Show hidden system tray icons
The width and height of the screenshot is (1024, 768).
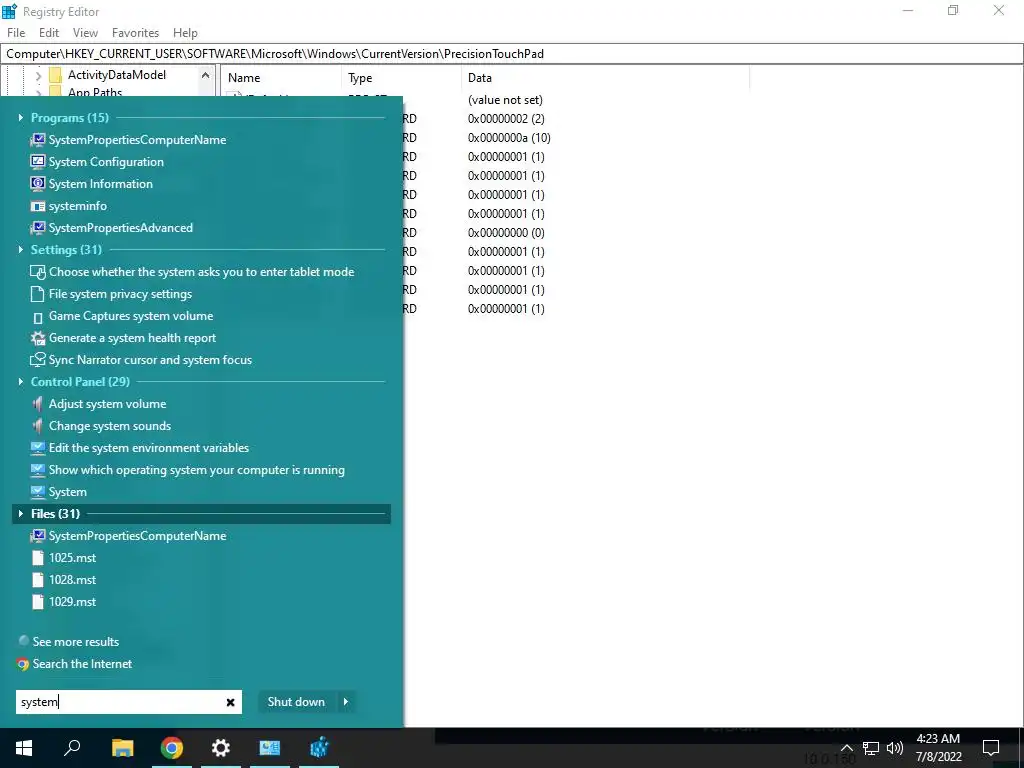pyautogui.click(x=846, y=748)
